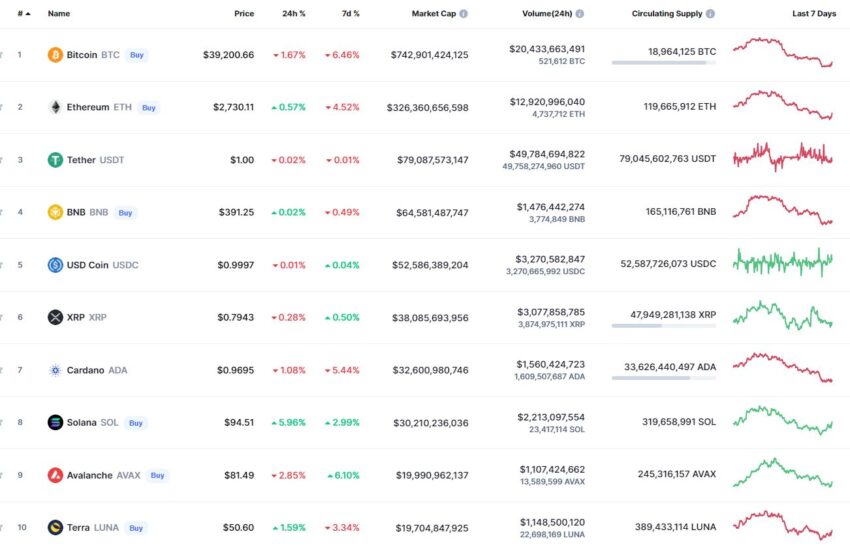Open the BNB coin name link
This screenshot has height=551, width=850.
click(x=87, y=212)
